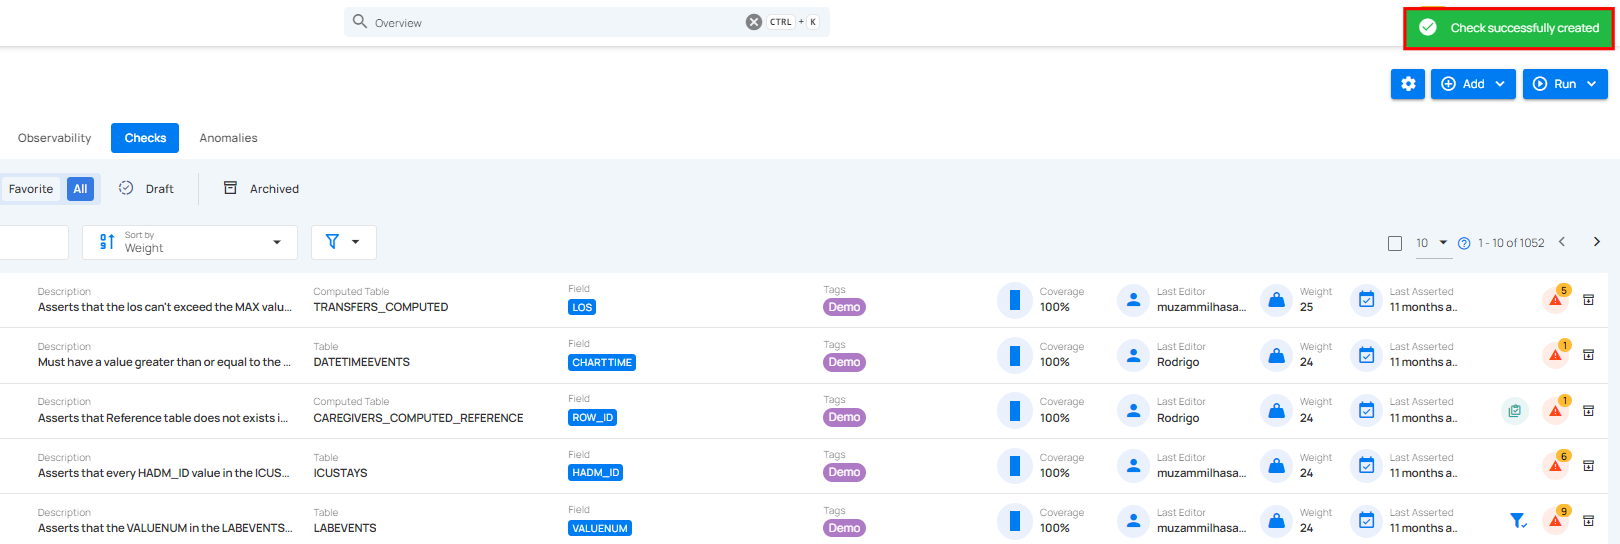
Task: Open check 'Asserts that every HADM_ID value'
Action: (x=164, y=473)
